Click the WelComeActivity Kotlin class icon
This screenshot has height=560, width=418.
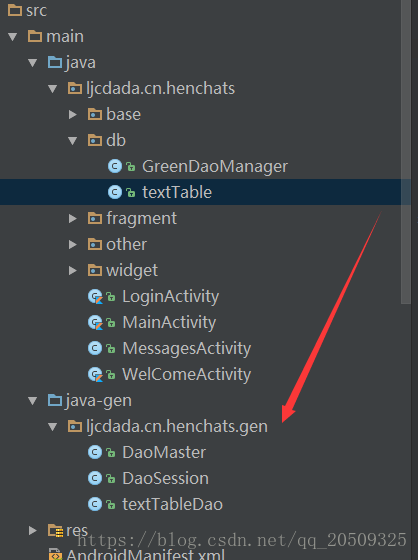click(95, 375)
